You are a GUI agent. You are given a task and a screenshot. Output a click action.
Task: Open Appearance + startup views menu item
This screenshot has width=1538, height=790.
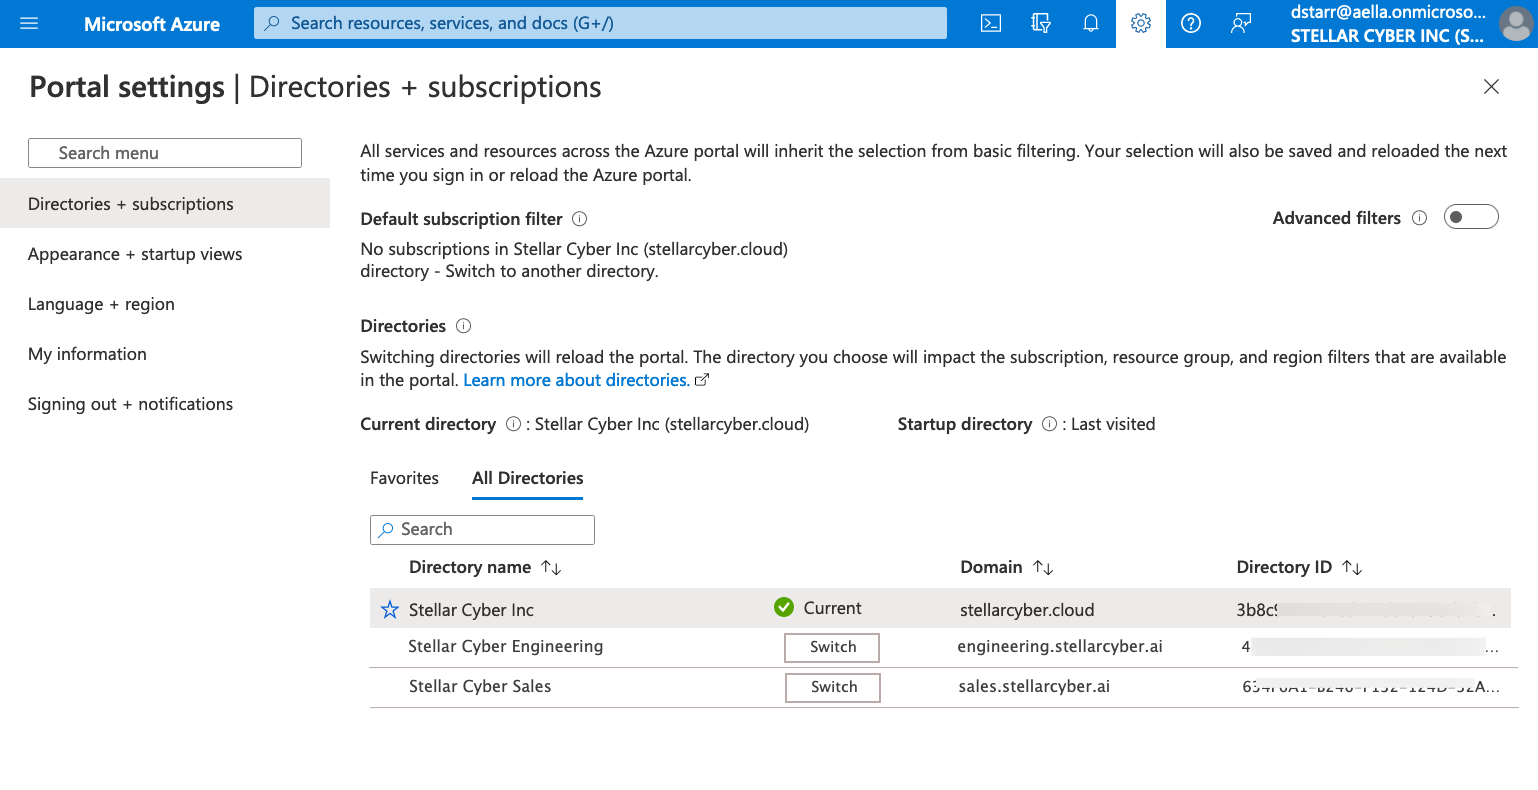(x=135, y=254)
